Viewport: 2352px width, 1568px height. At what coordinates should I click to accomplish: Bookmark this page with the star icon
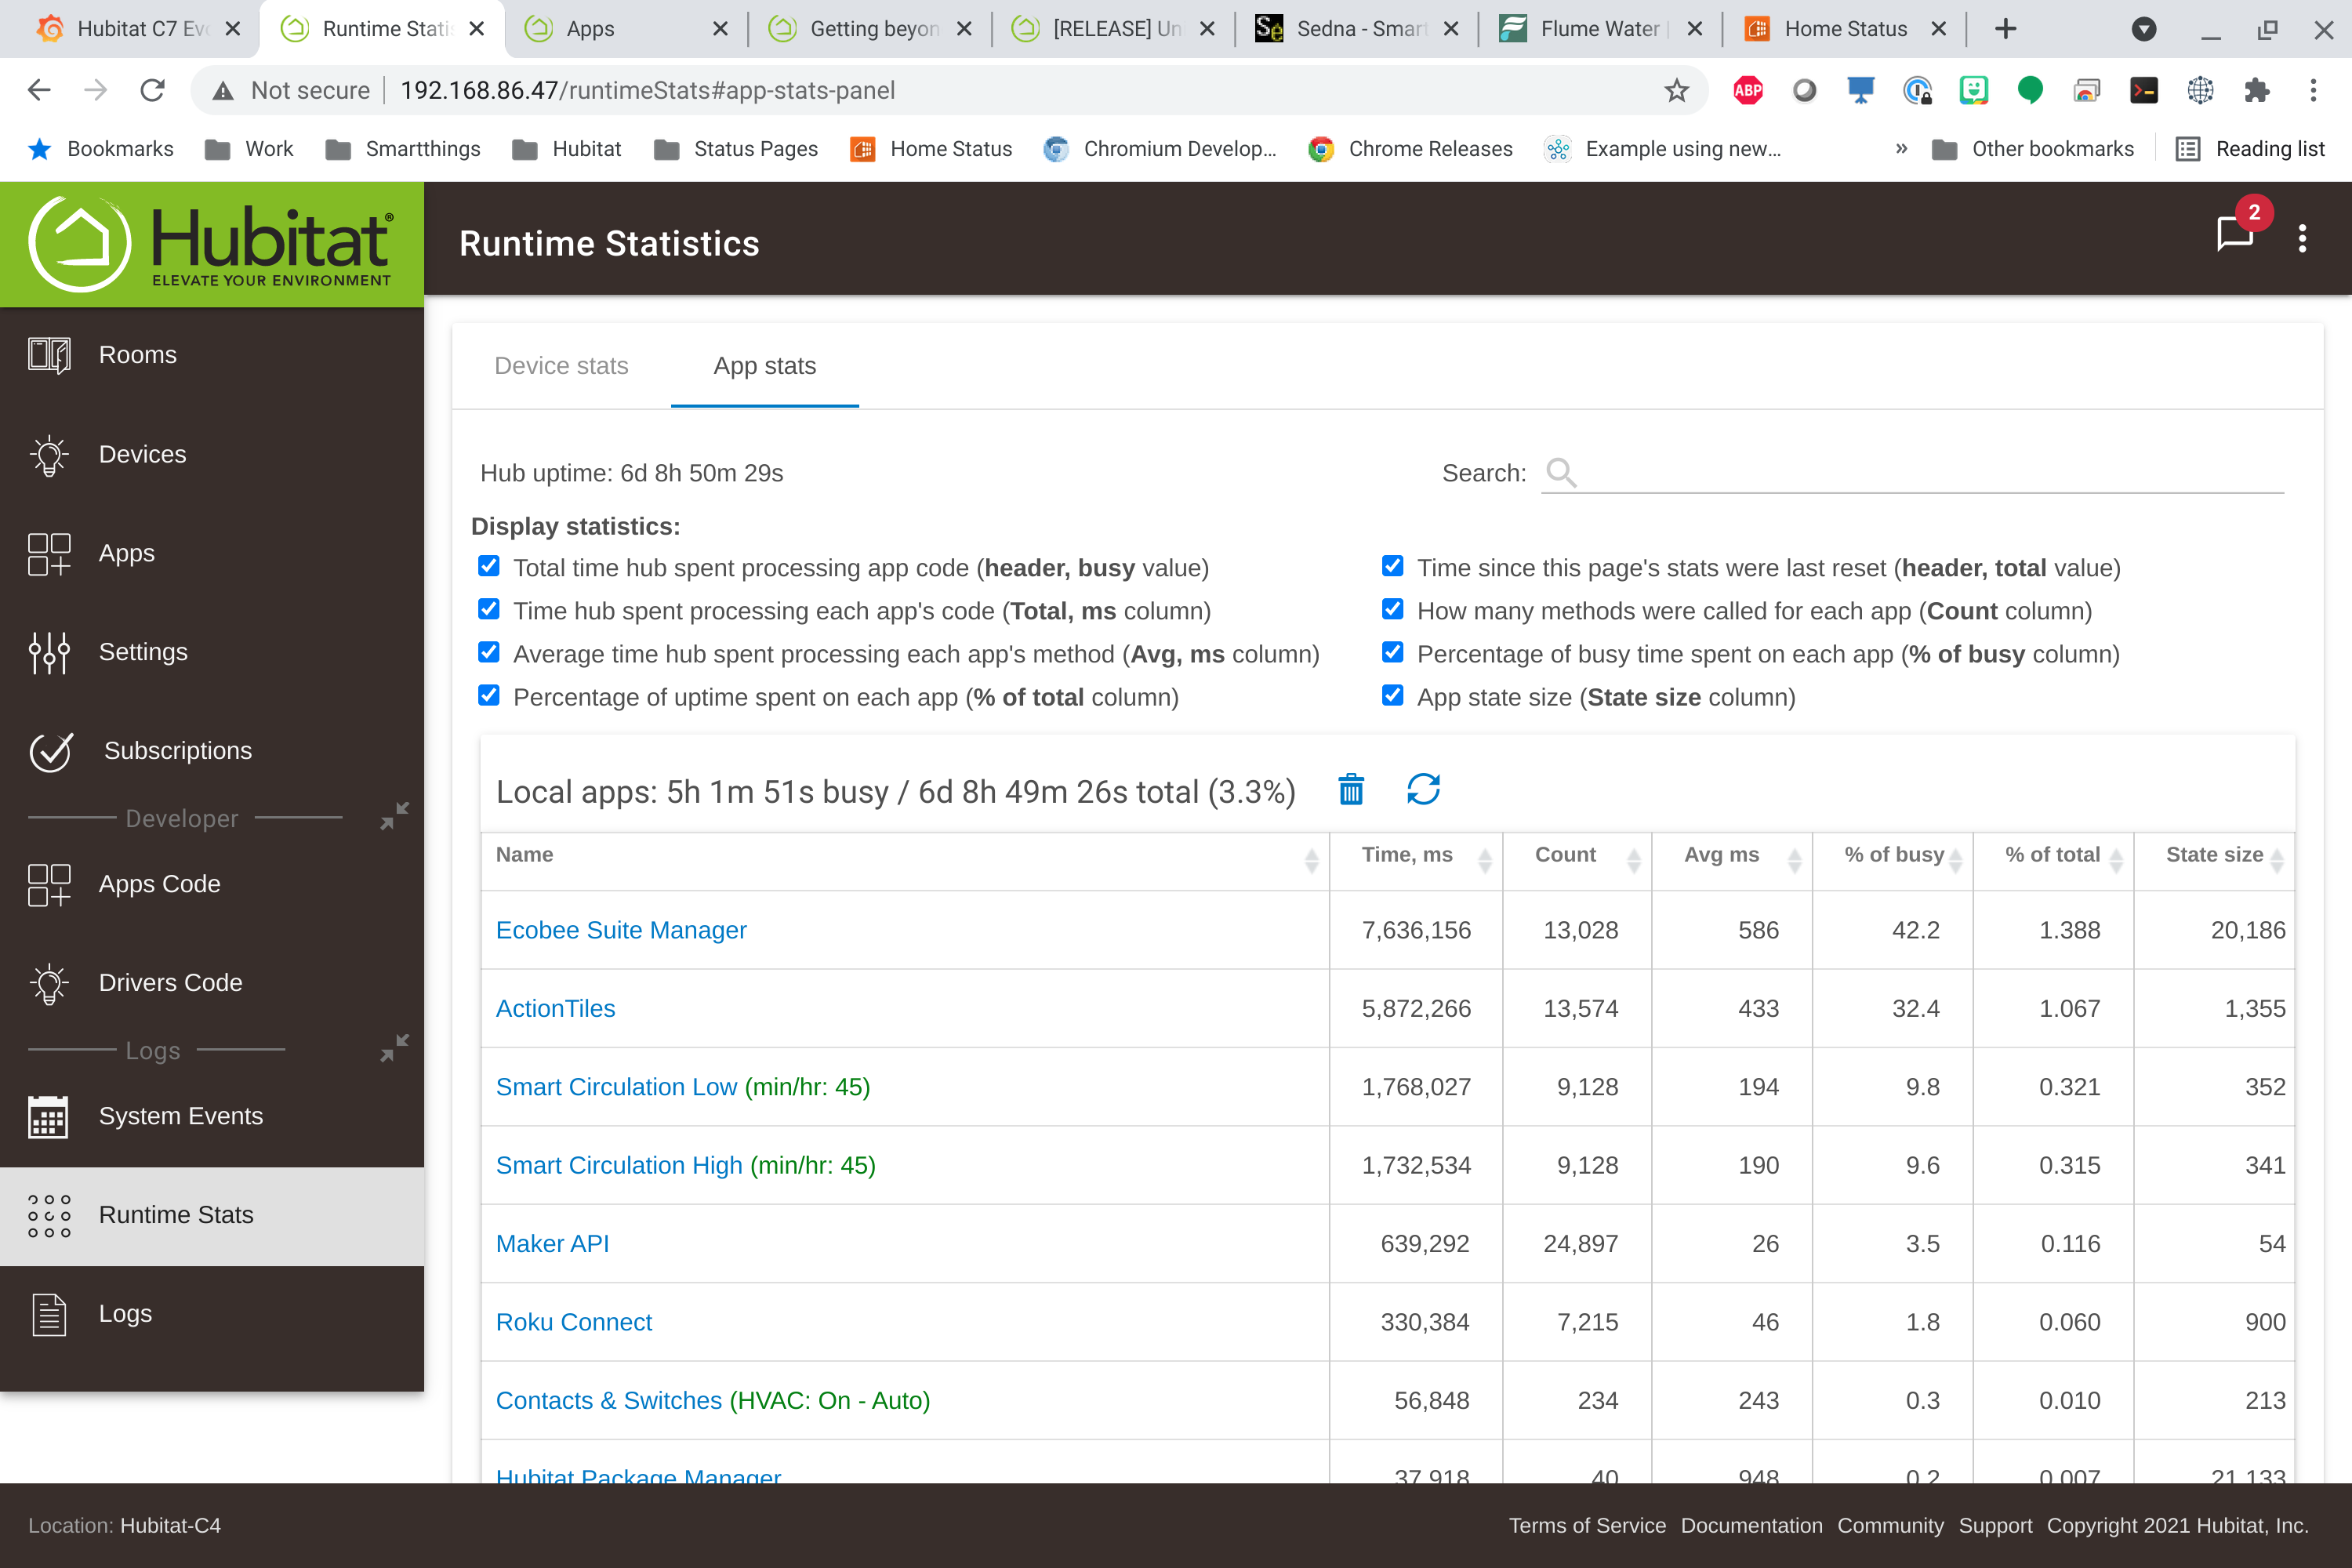point(1676,91)
